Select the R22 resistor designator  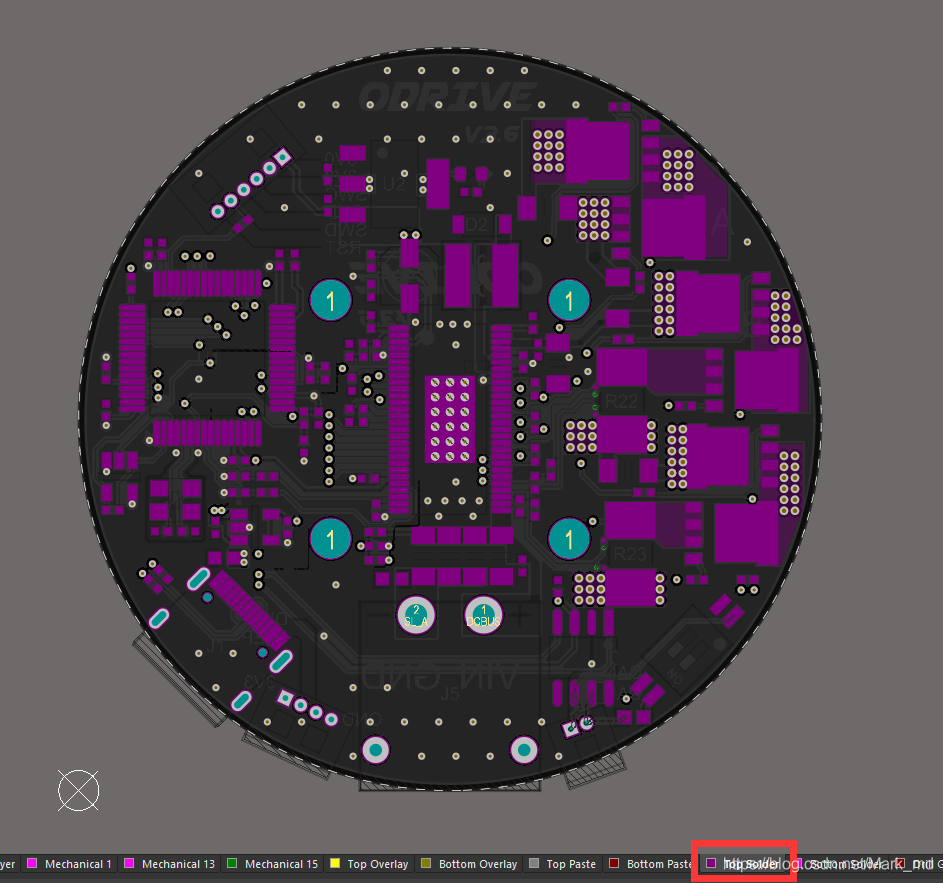pyautogui.click(x=621, y=401)
